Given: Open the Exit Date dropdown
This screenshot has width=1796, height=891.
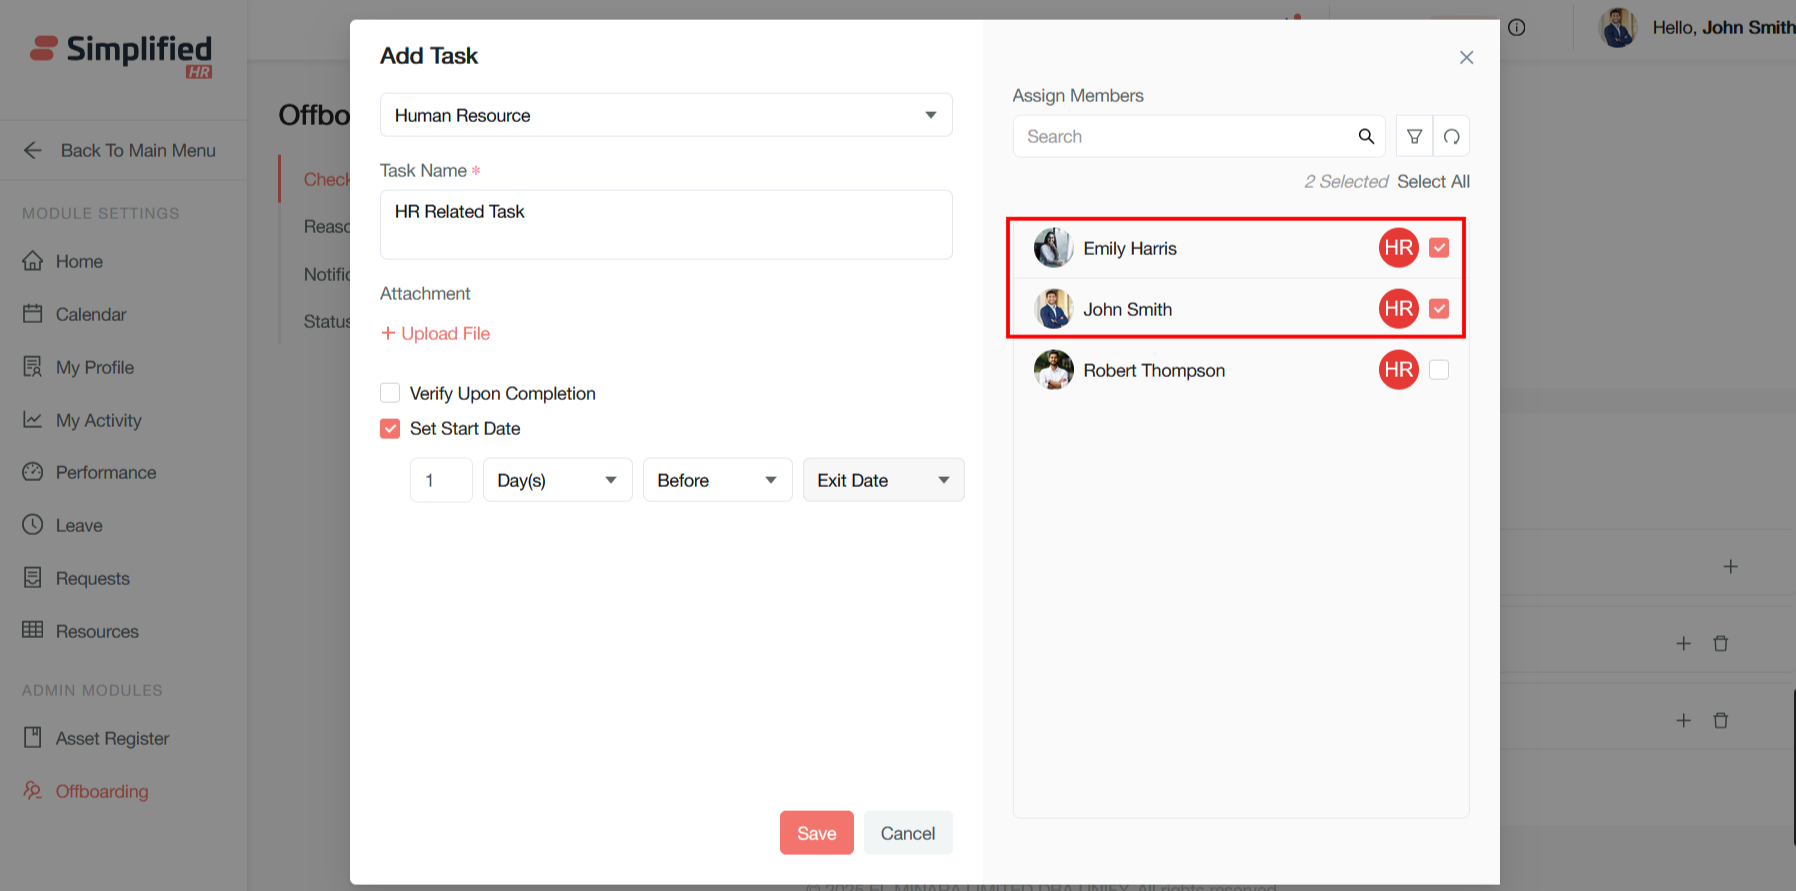Looking at the screenshot, I should 883,480.
